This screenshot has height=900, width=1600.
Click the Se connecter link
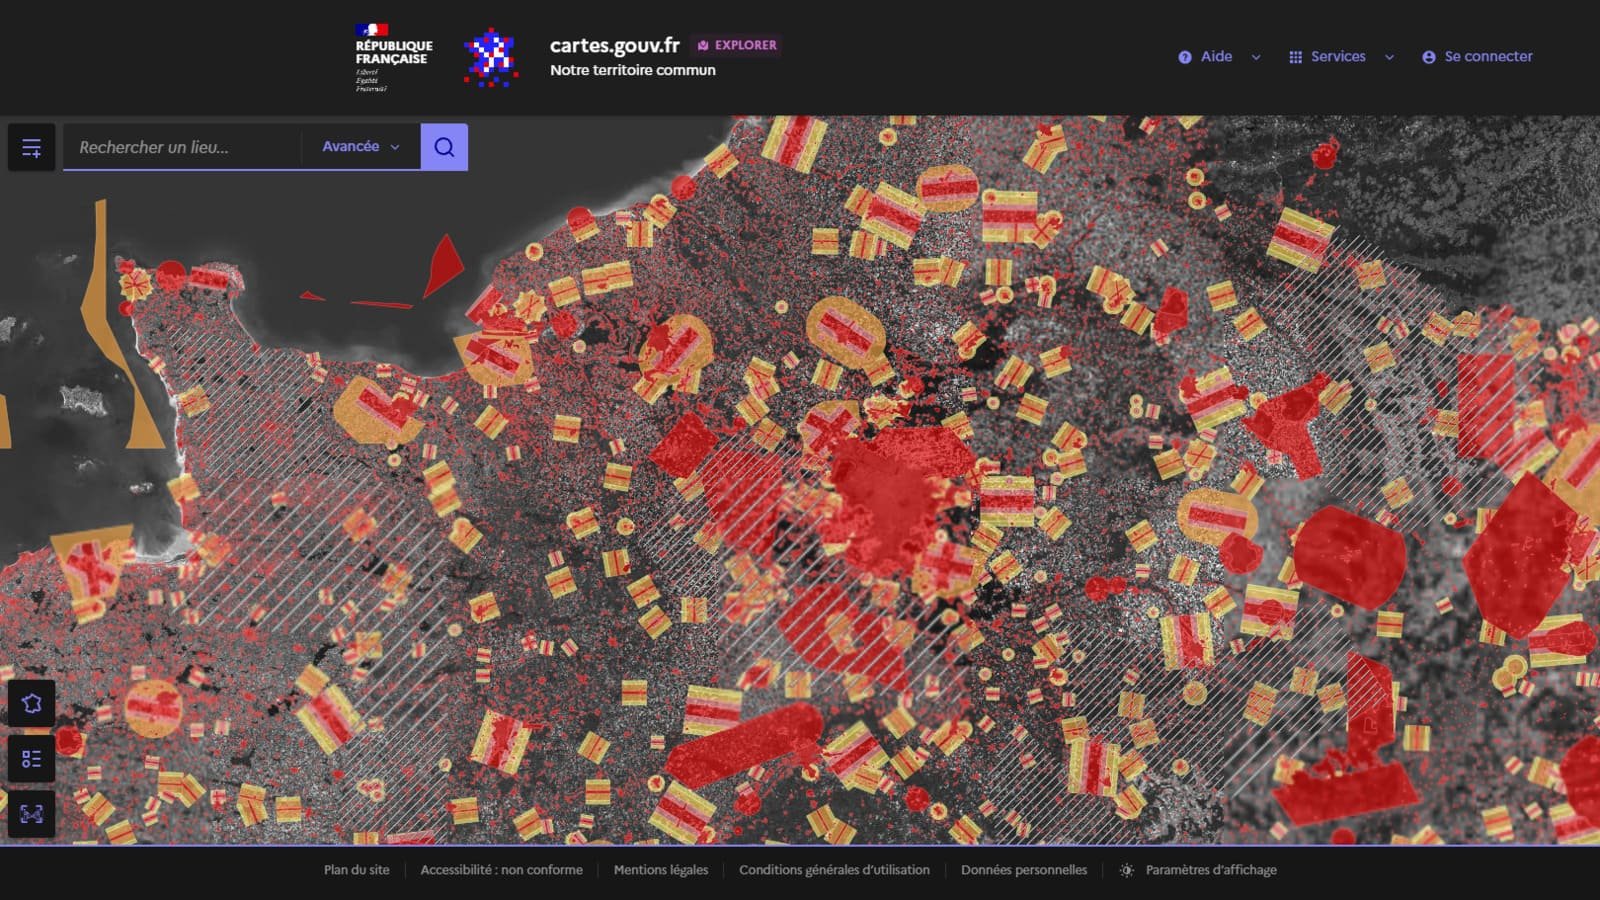tap(1477, 57)
